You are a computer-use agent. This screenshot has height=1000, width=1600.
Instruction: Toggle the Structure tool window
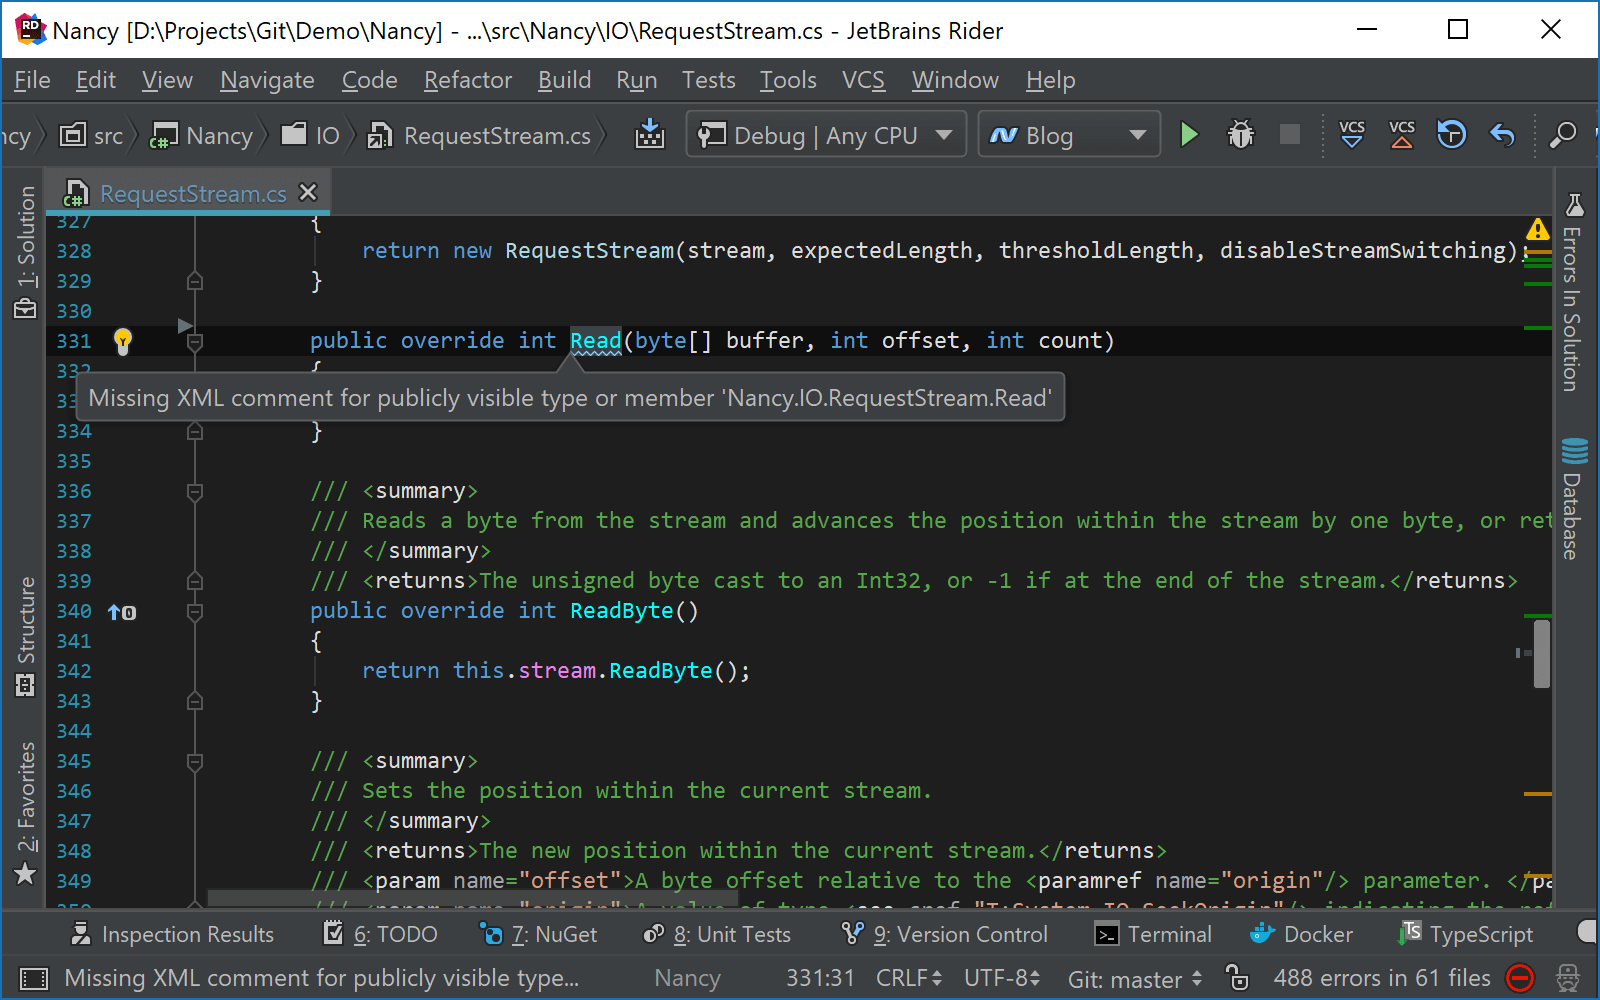pos(25,636)
